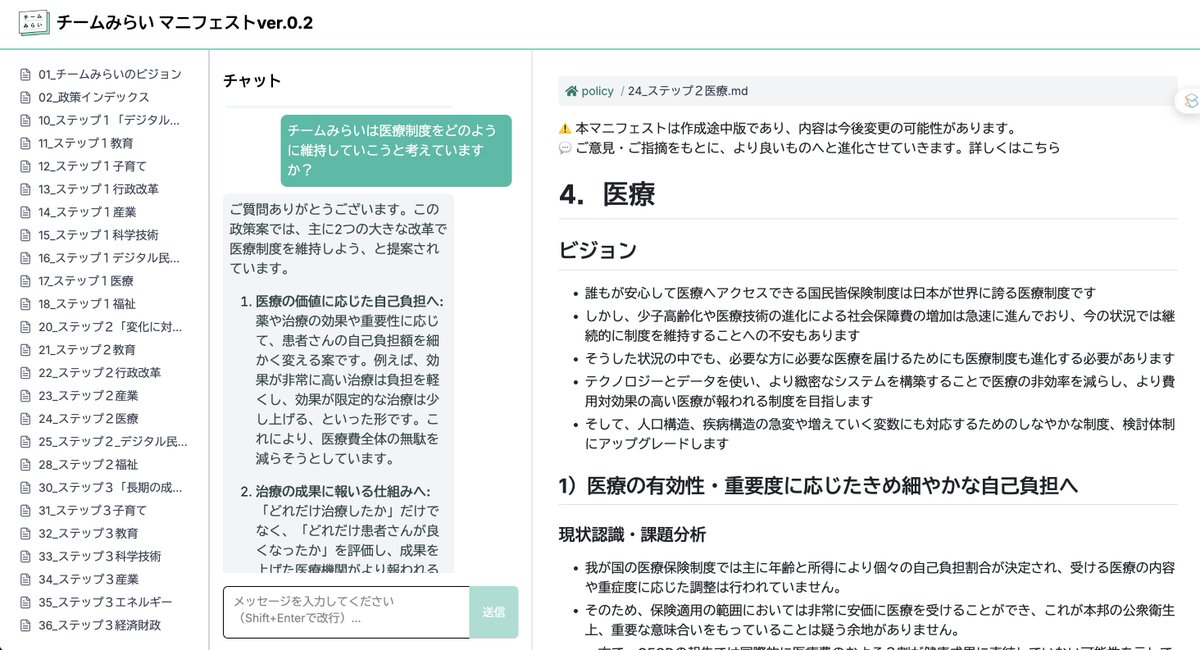Image resolution: width=1200 pixels, height=650 pixels.
Task: Click file icon beside 18_ステップ１福祉
Action: [x=26, y=304]
